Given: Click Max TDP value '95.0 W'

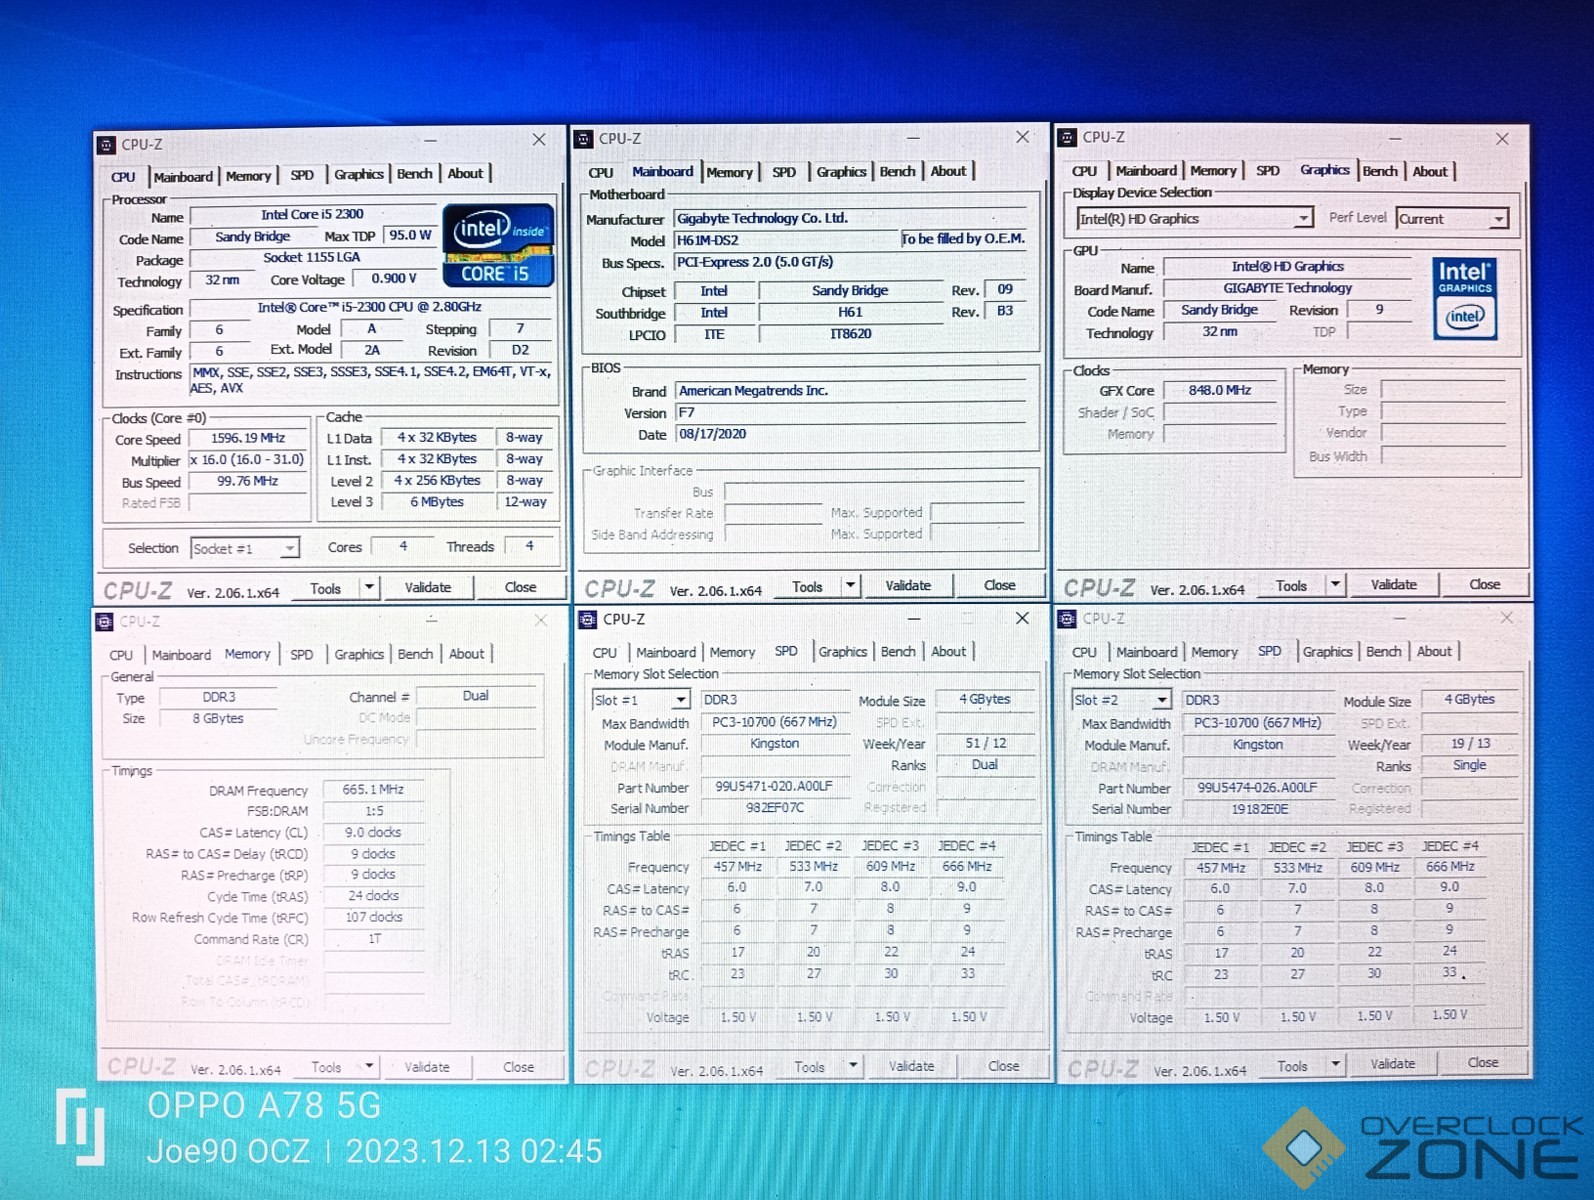Looking at the screenshot, I should point(410,236).
